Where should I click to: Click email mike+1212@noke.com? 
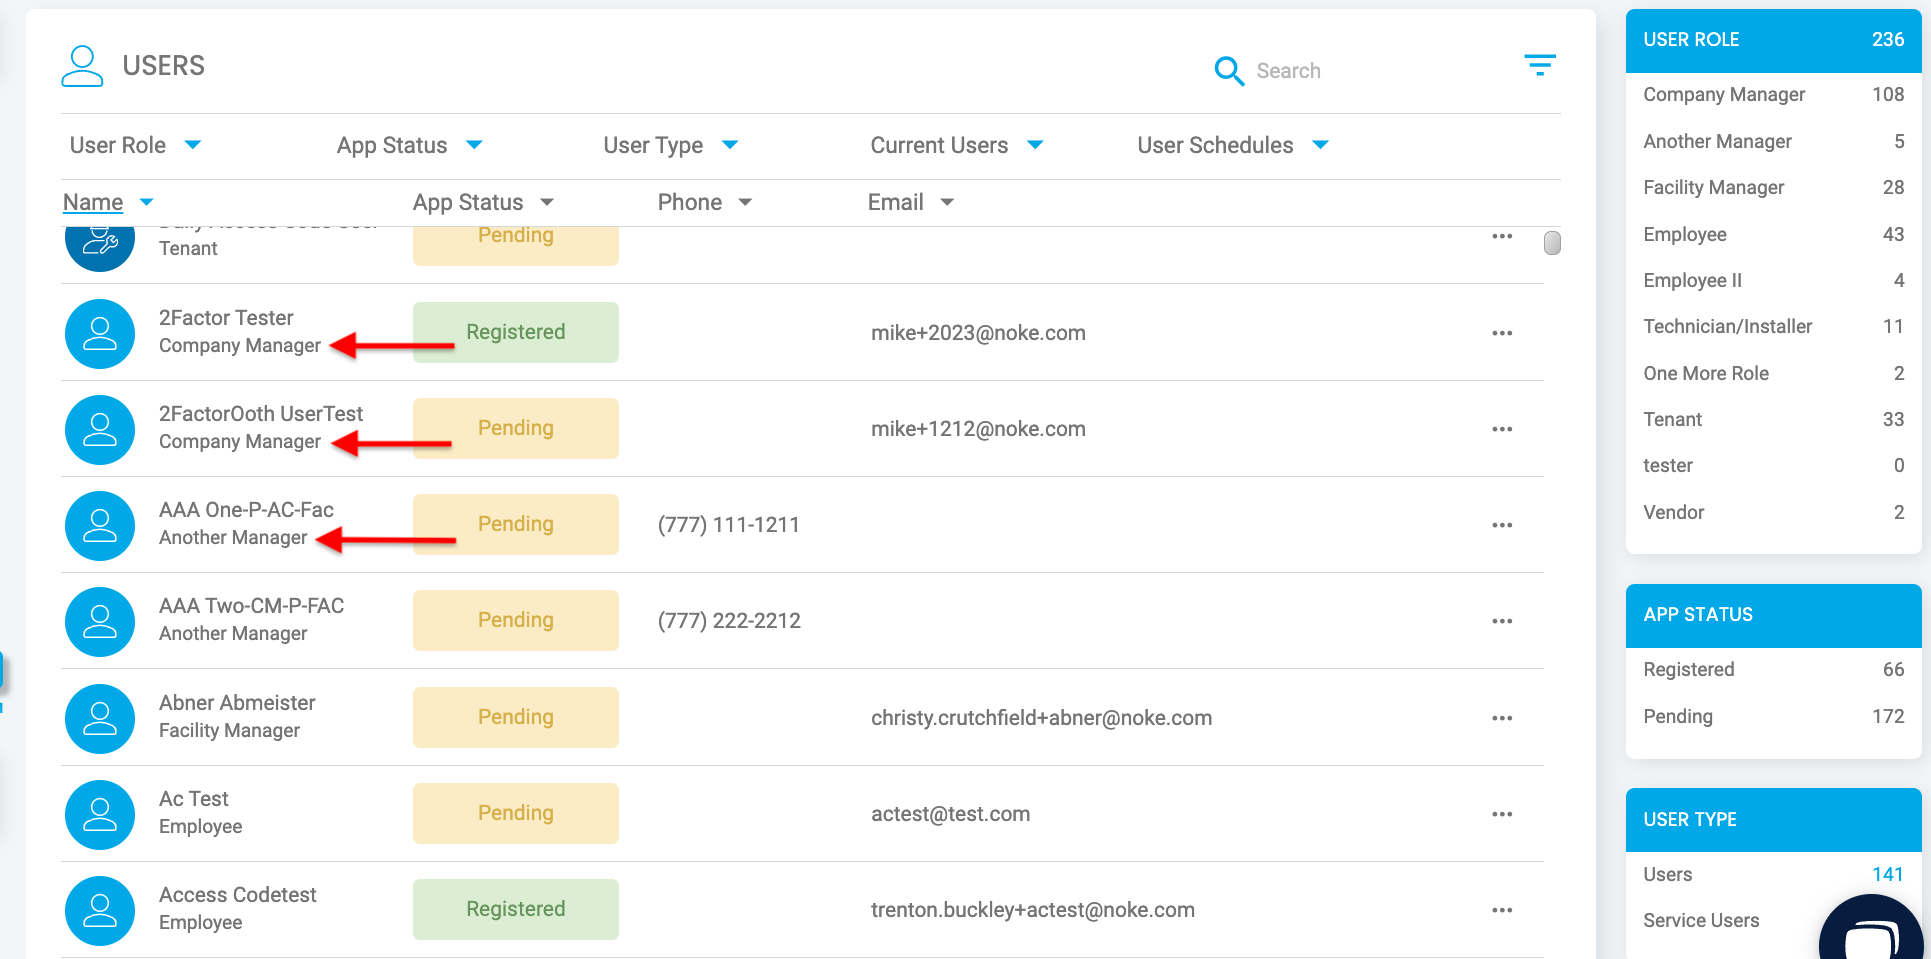(x=978, y=429)
